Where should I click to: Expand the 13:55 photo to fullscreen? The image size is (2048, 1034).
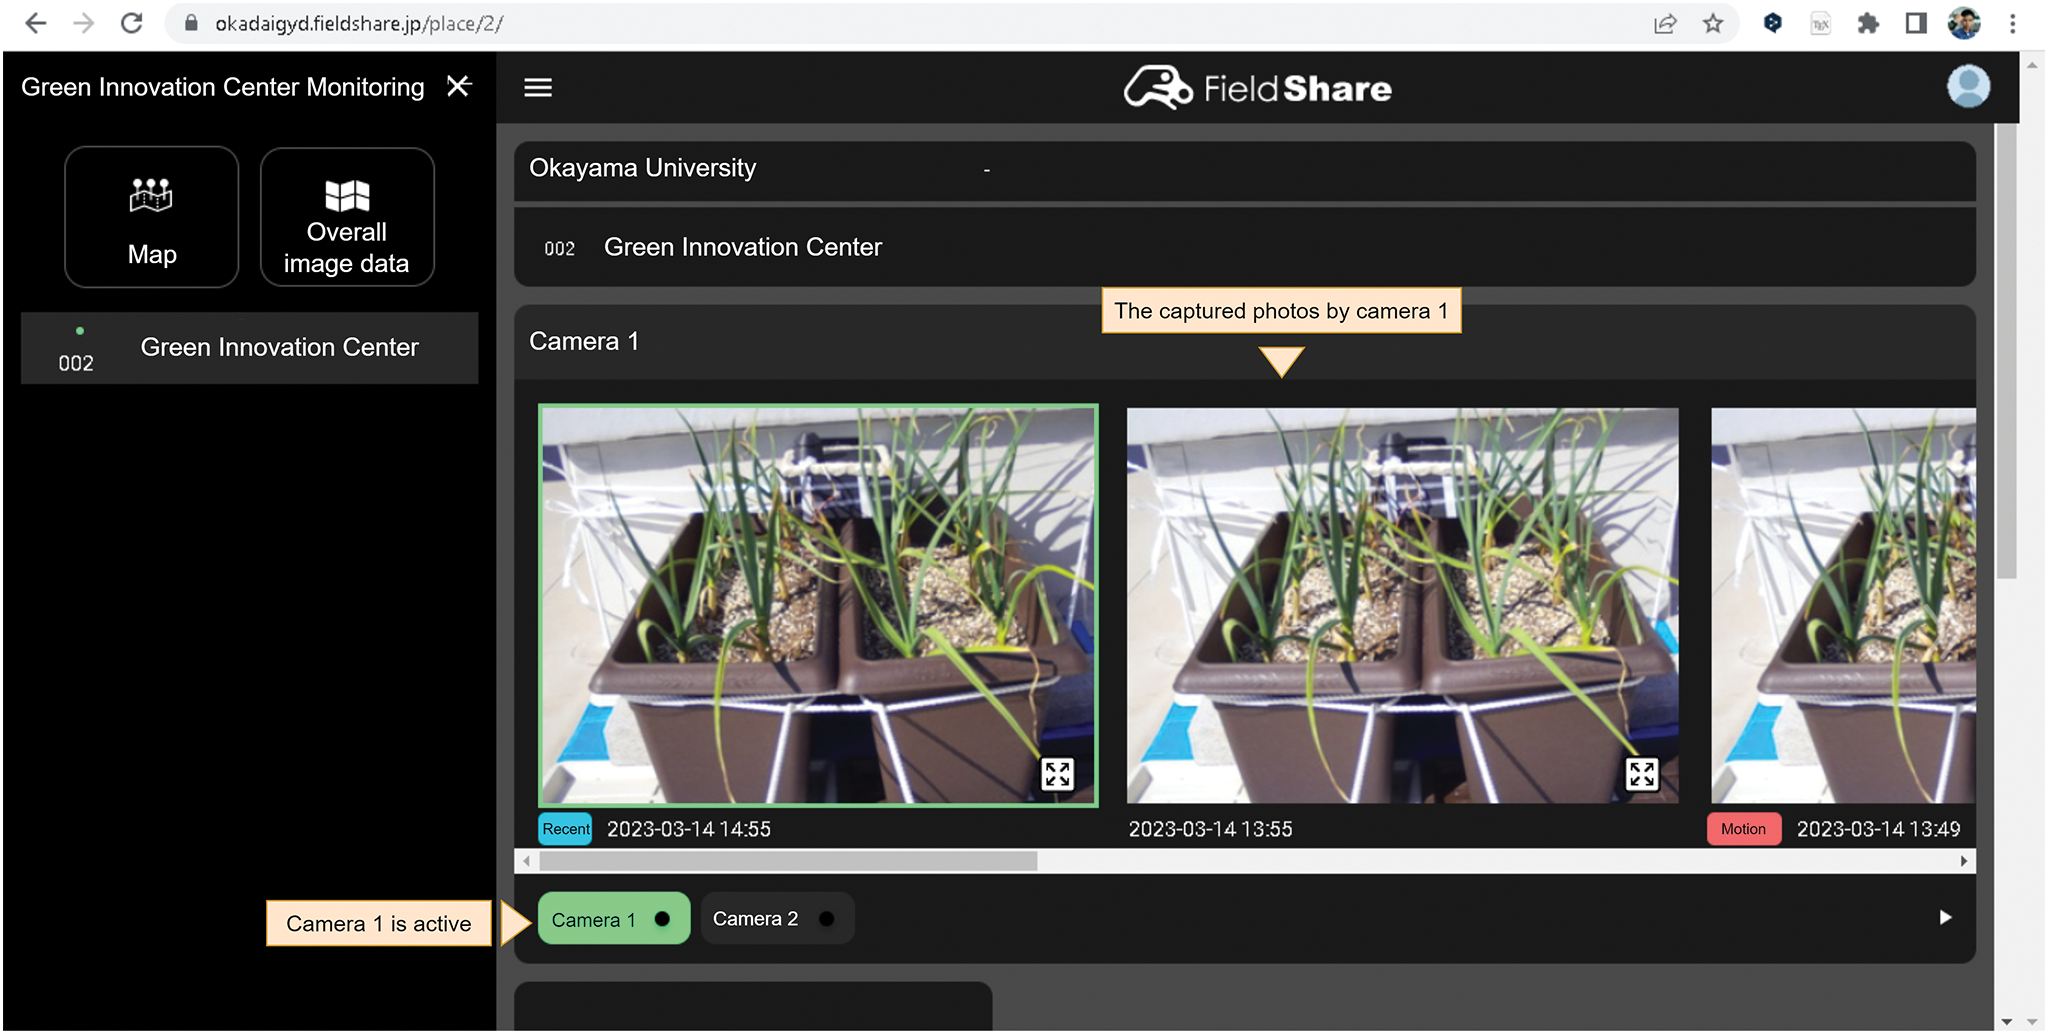pyautogui.click(x=1641, y=773)
